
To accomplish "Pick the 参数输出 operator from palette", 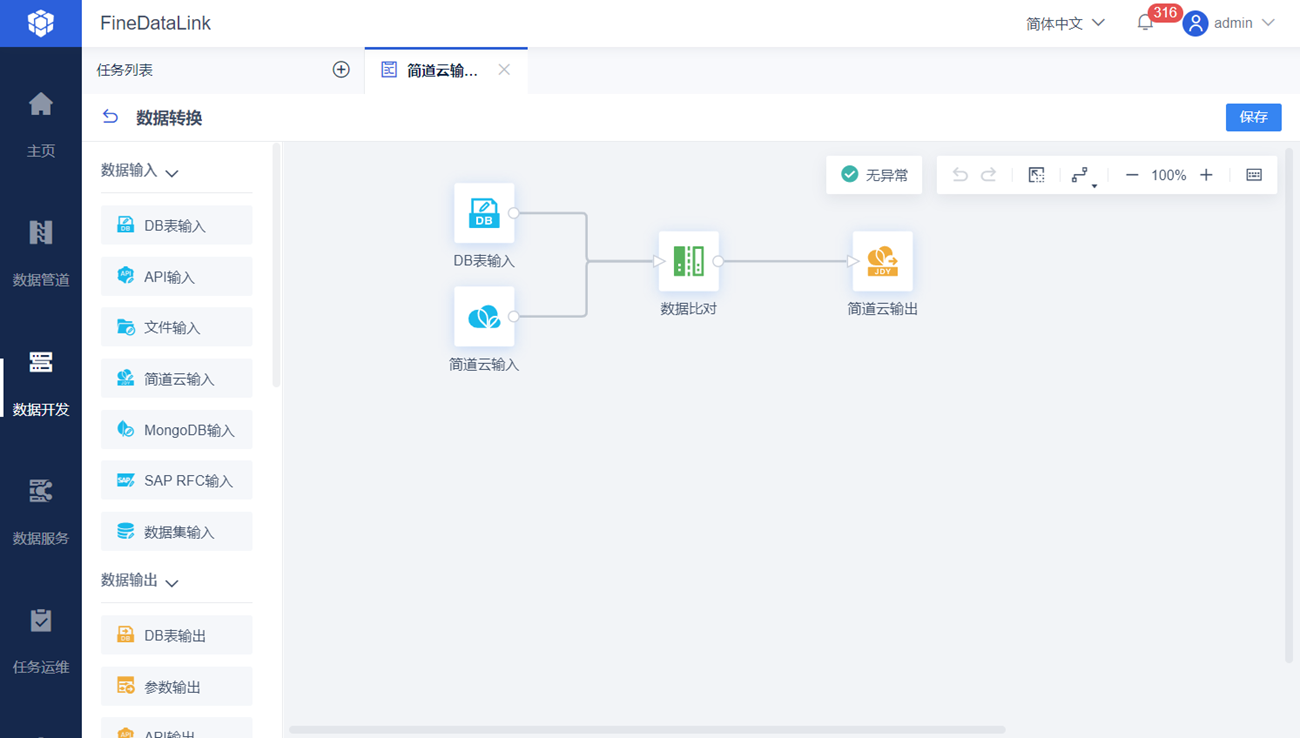I will (x=176, y=687).
